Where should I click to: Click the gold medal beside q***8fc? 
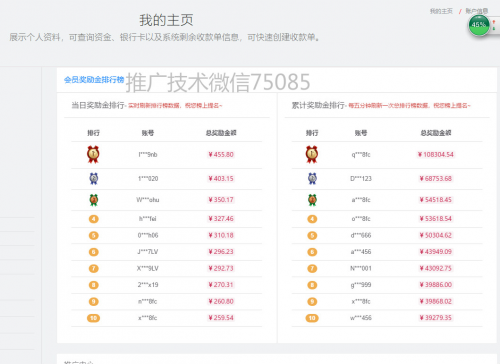312,154
